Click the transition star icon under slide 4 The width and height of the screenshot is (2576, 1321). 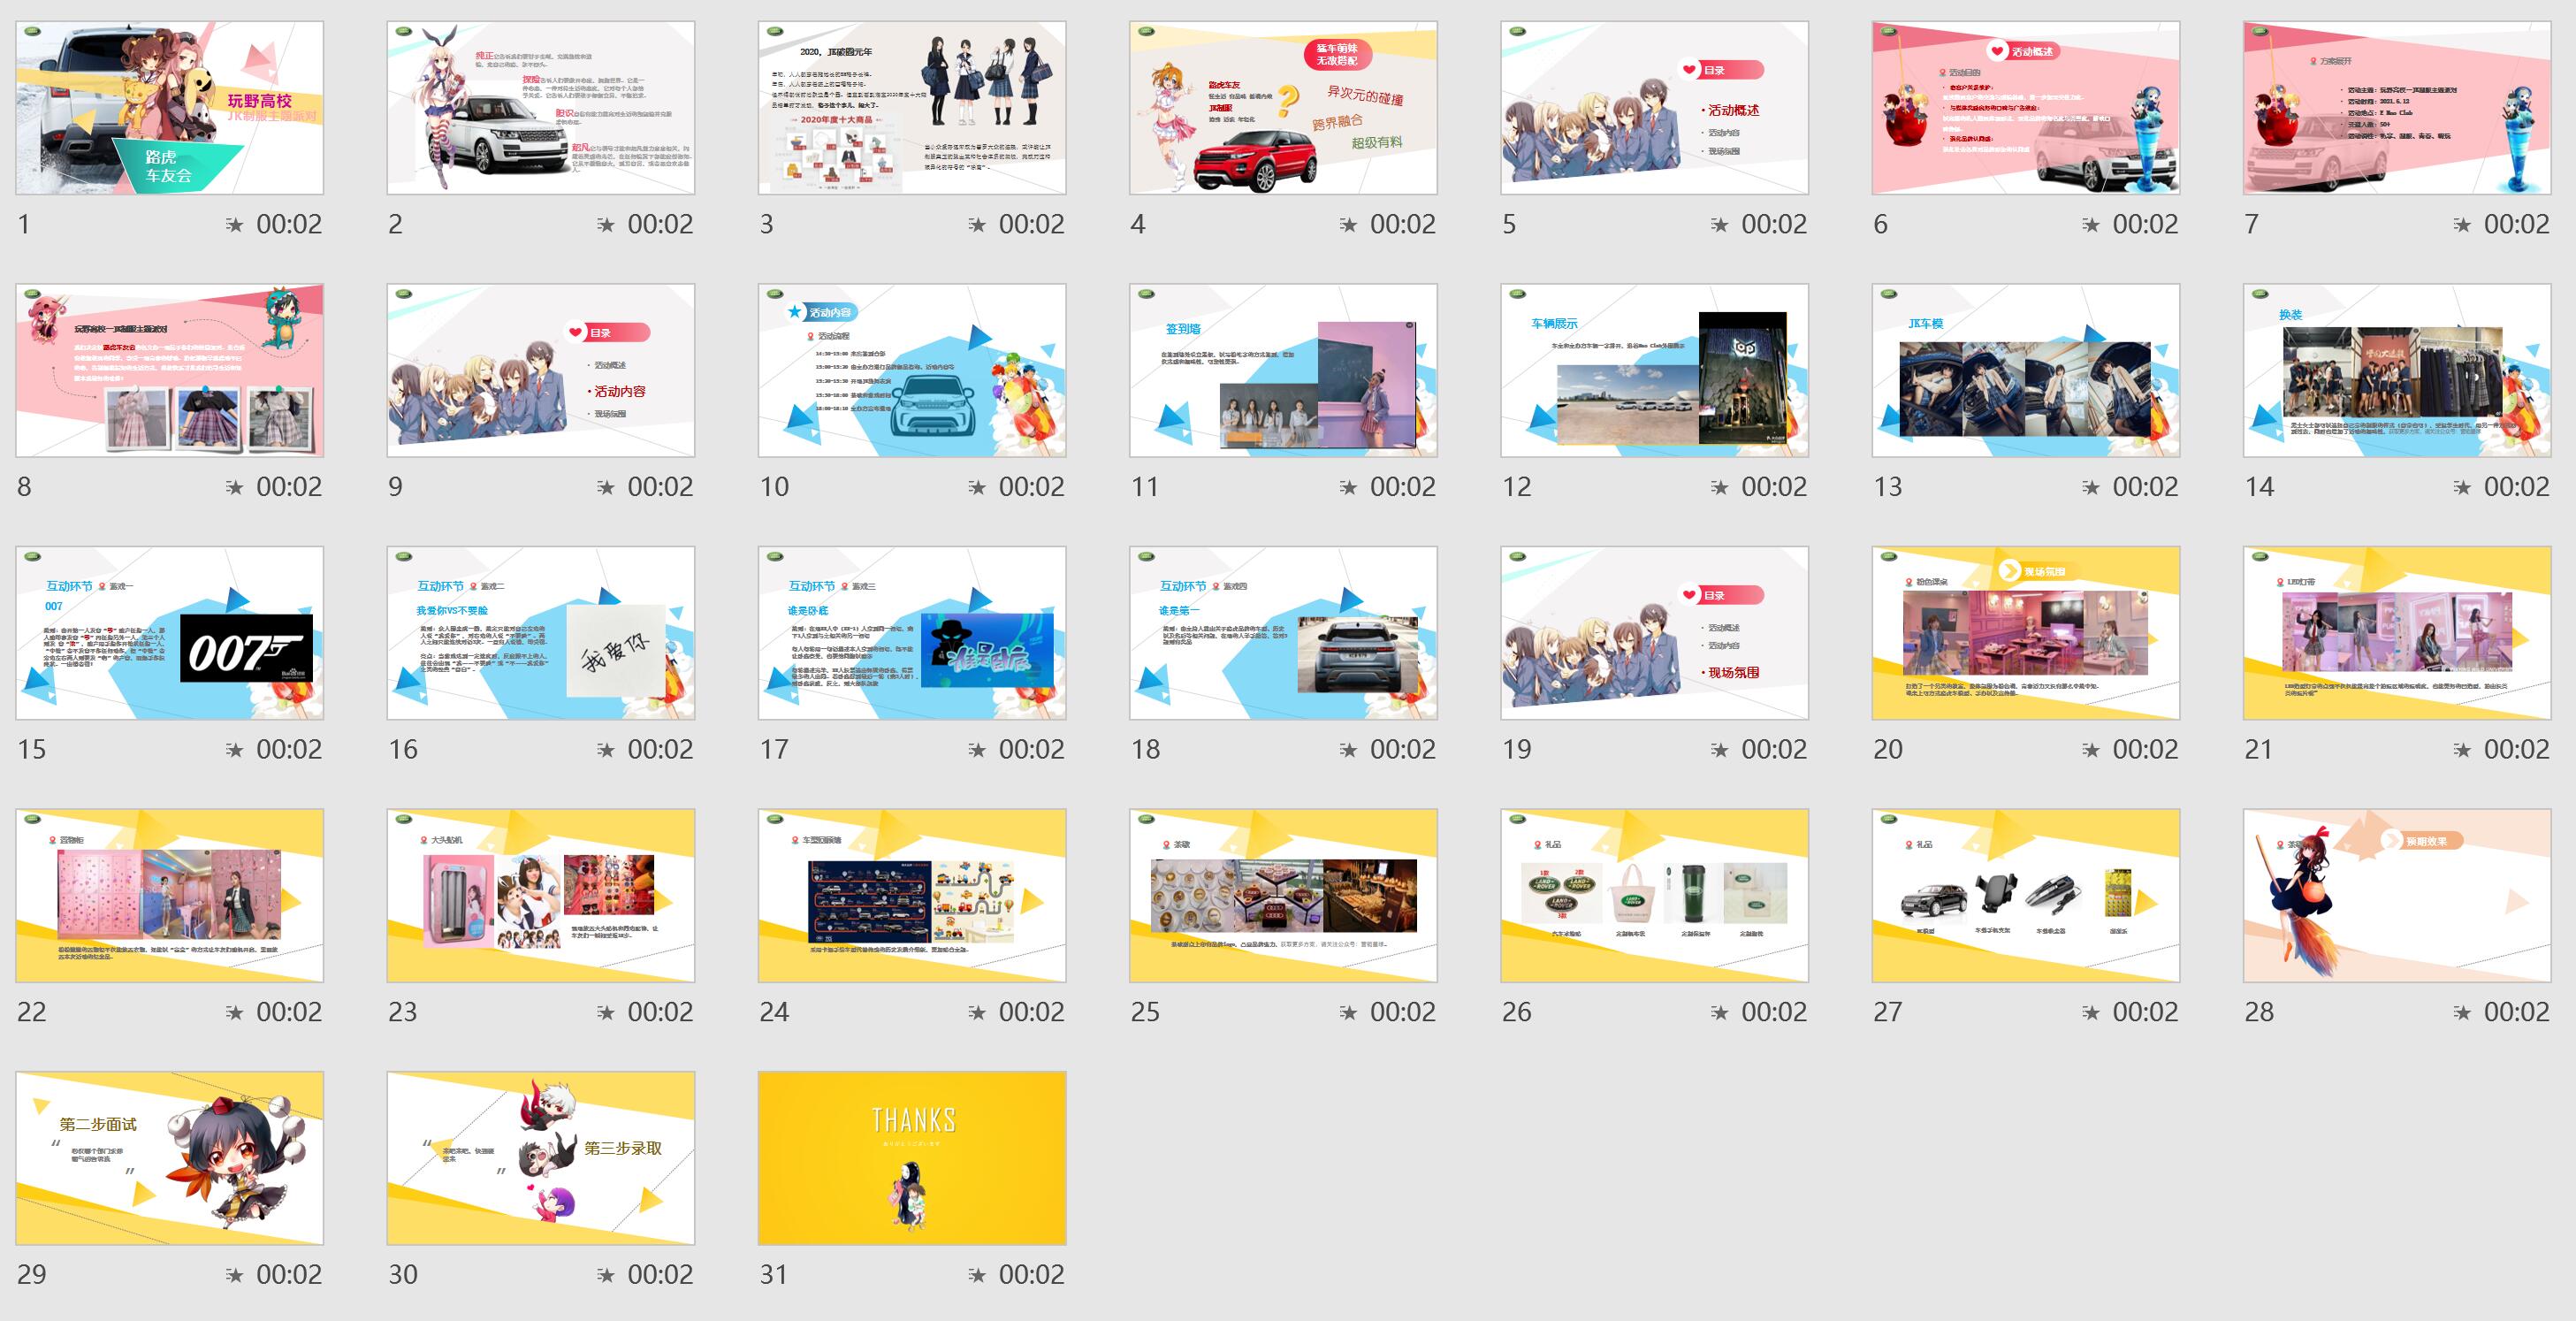[1348, 225]
